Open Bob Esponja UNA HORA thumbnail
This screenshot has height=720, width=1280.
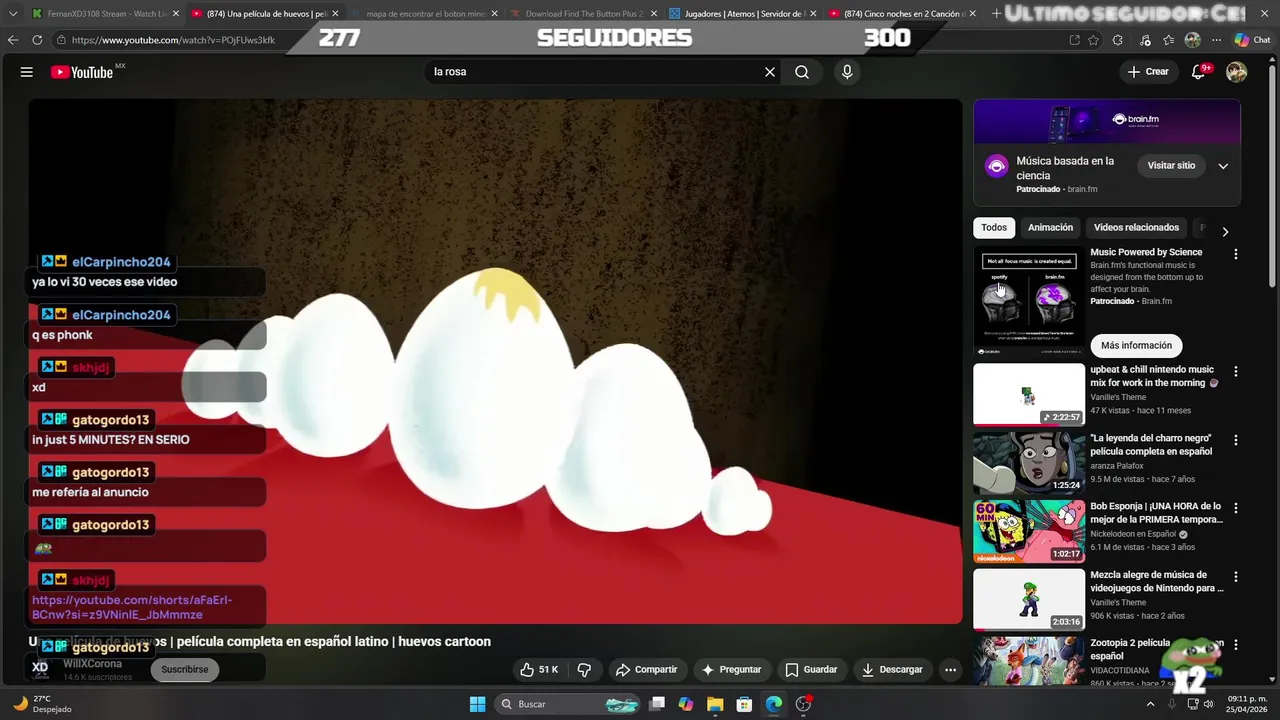click(1029, 531)
